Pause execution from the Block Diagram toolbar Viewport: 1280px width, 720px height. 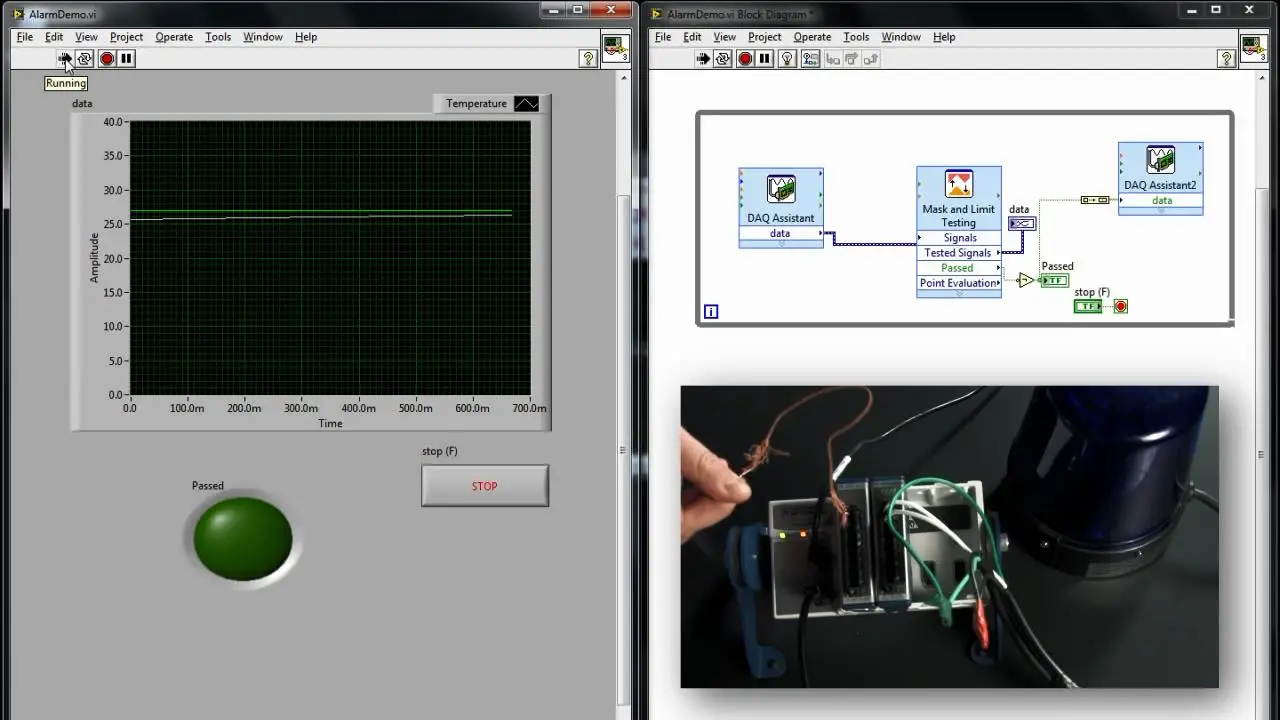pos(765,59)
